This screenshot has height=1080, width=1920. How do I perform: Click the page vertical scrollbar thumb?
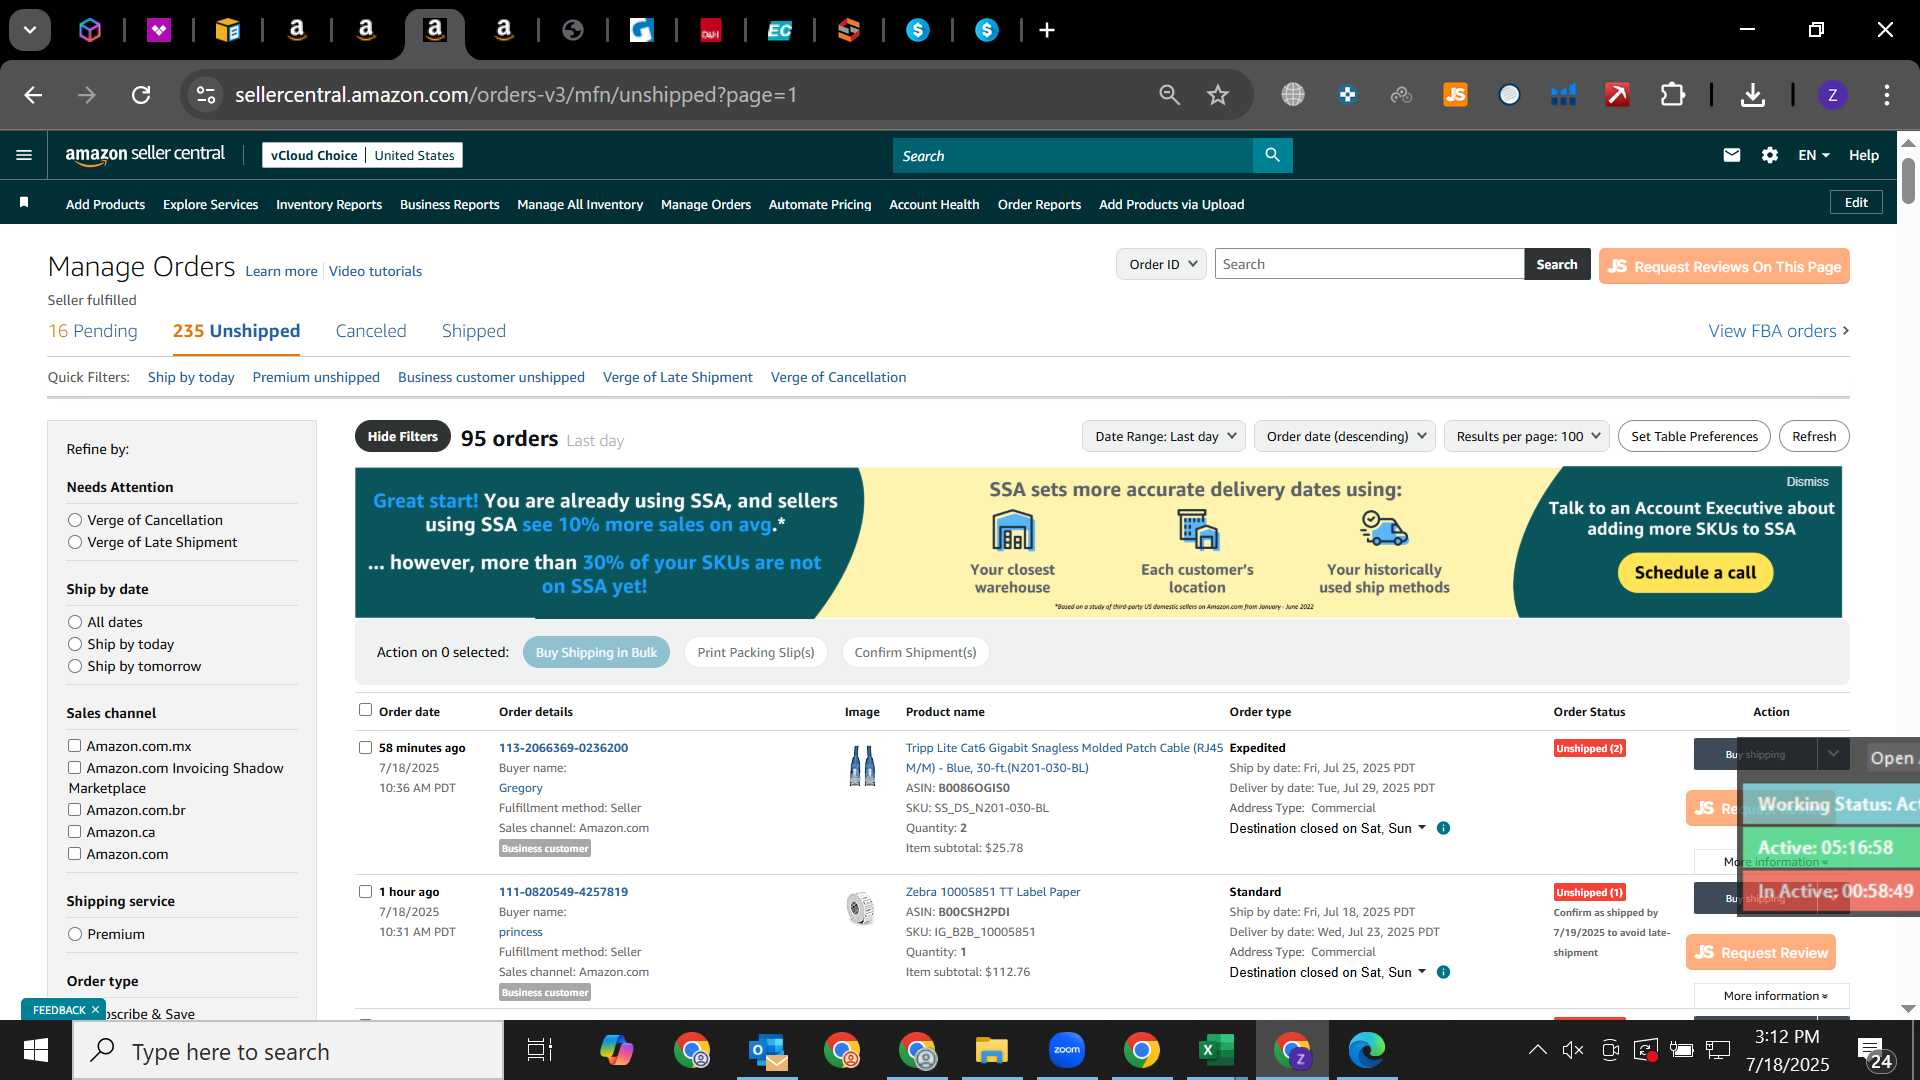point(1908,180)
